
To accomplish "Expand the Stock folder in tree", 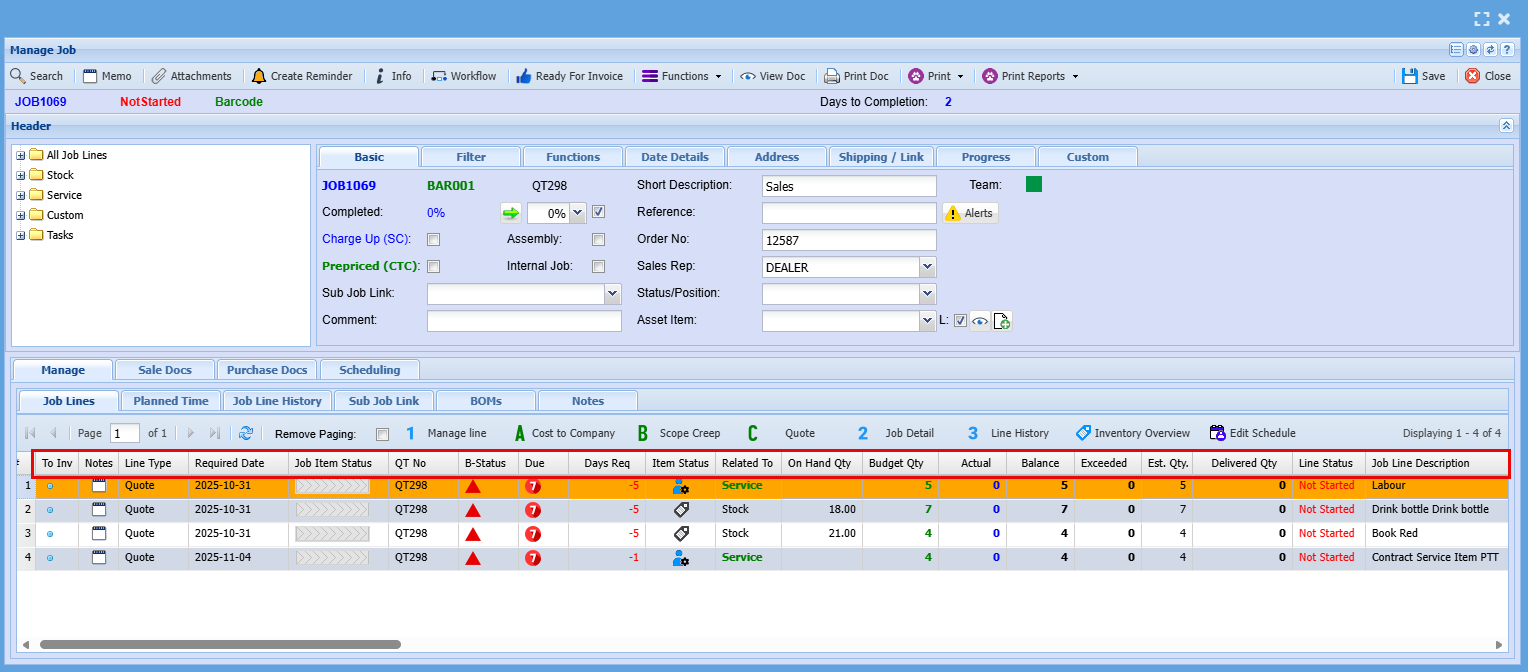I will point(20,176).
